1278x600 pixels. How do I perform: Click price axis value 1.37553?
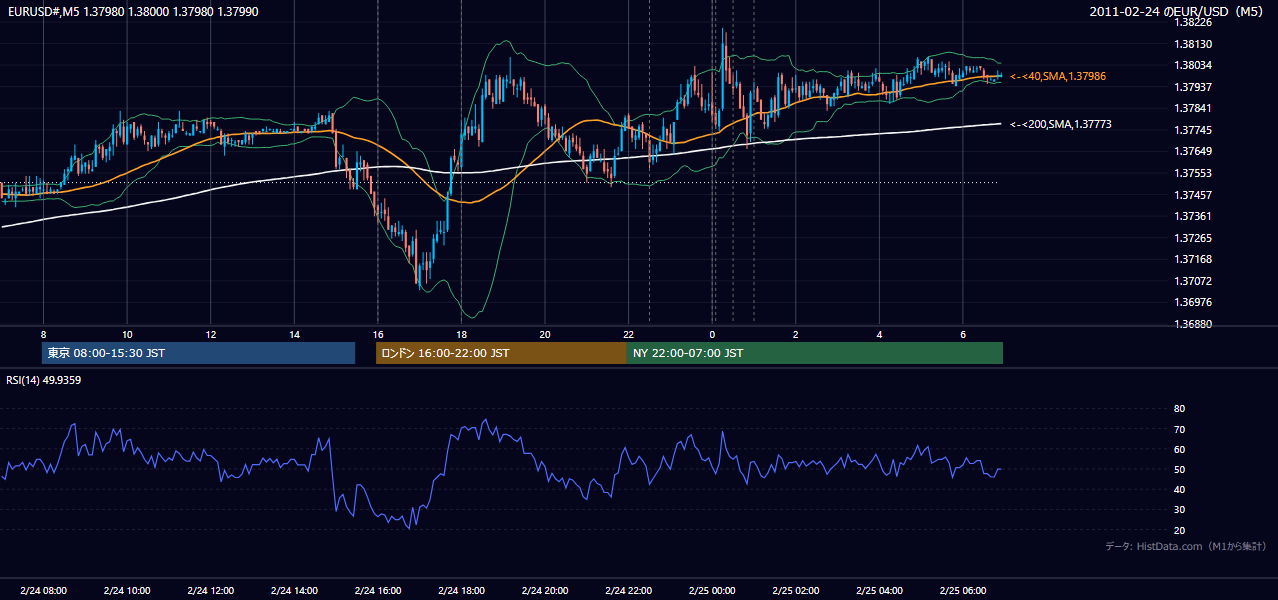coord(1192,173)
